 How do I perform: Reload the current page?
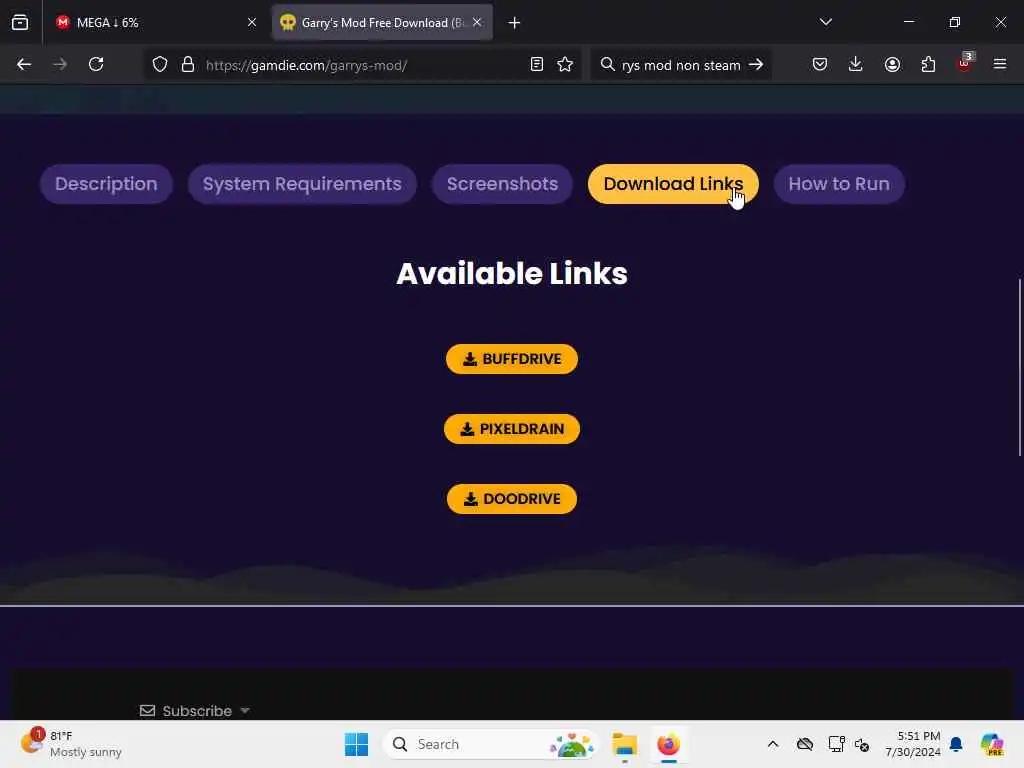click(96, 64)
